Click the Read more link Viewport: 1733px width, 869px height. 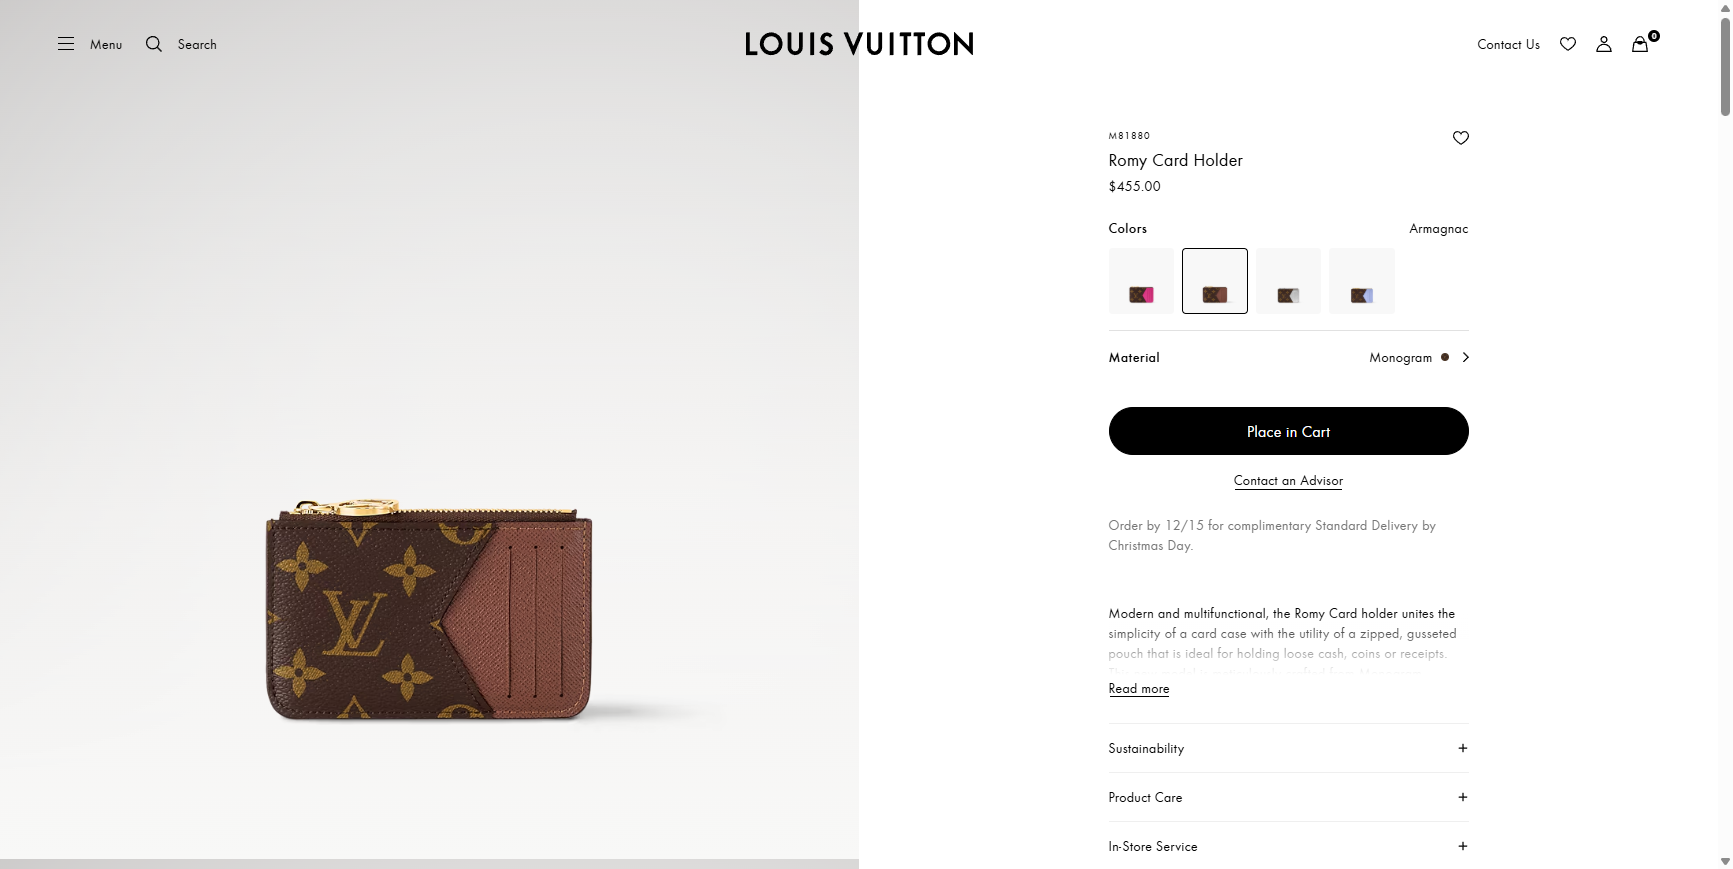(x=1138, y=688)
